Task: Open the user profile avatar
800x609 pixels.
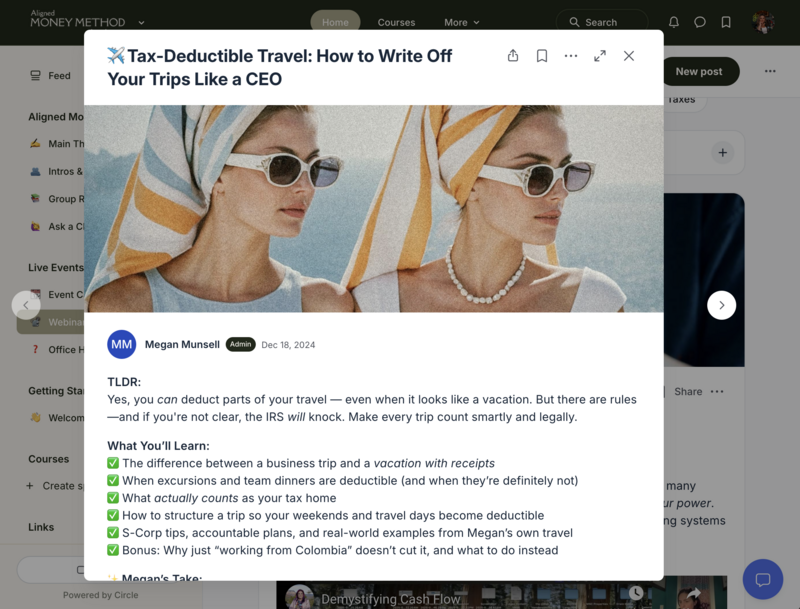Action: 763,22
